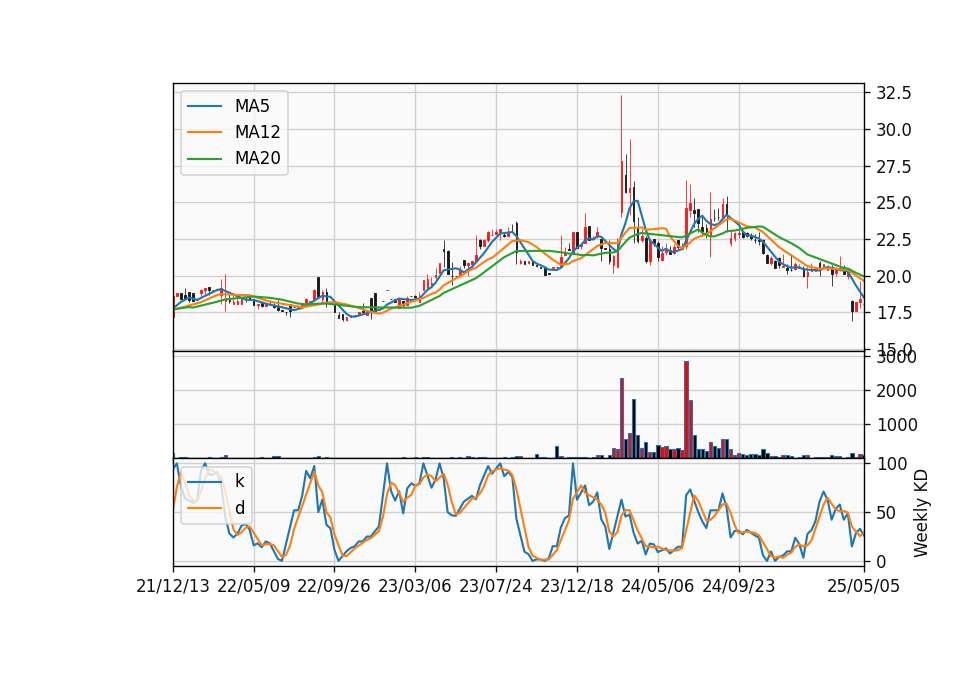
Task: Click the 23/07/24 date label
Action: tap(495, 586)
